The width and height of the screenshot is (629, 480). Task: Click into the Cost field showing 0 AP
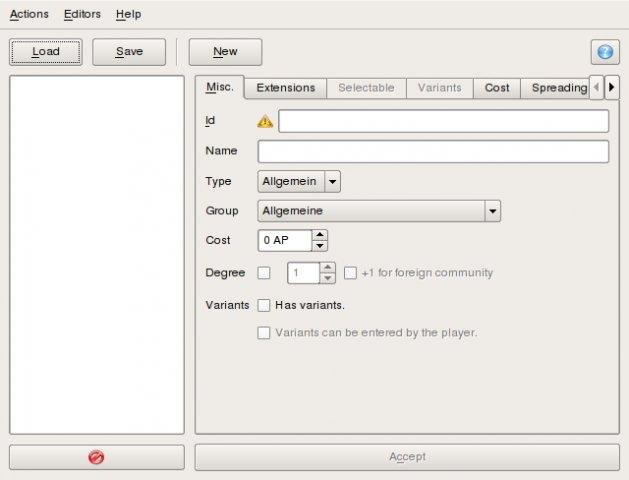[x=285, y=241]
